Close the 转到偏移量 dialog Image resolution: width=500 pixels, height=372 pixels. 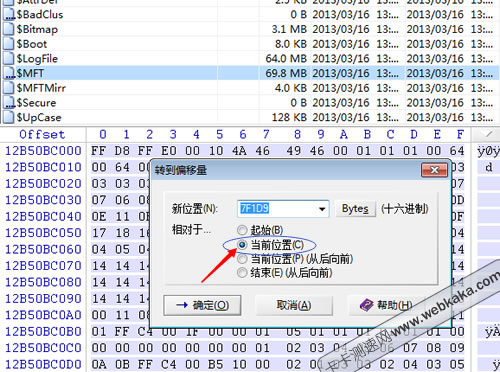(434, 170)
